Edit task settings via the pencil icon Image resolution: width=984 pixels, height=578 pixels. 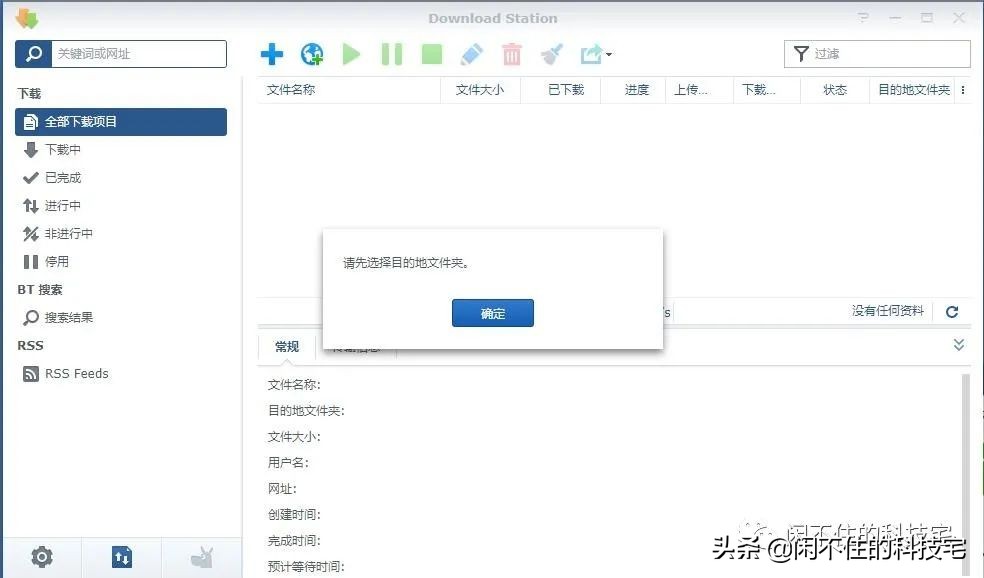coord(472,54)
